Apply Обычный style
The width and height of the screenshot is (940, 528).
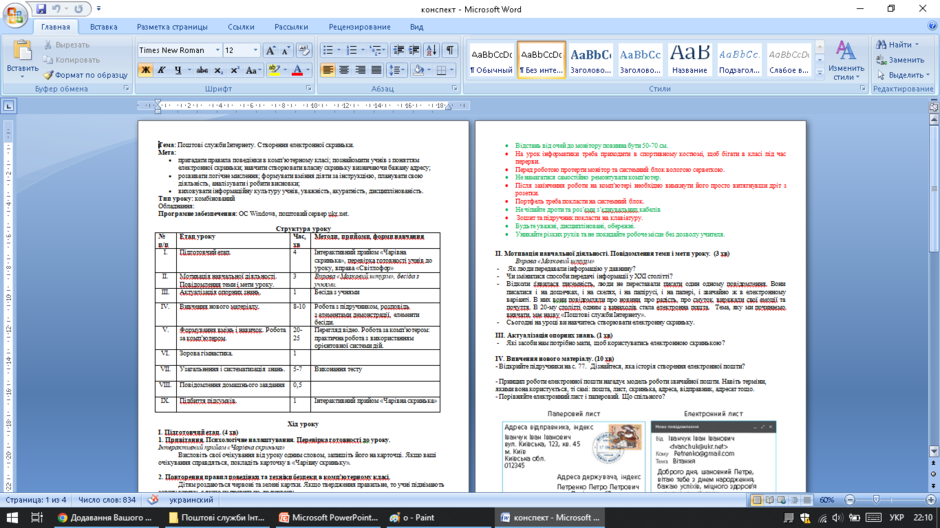(491, 60)
